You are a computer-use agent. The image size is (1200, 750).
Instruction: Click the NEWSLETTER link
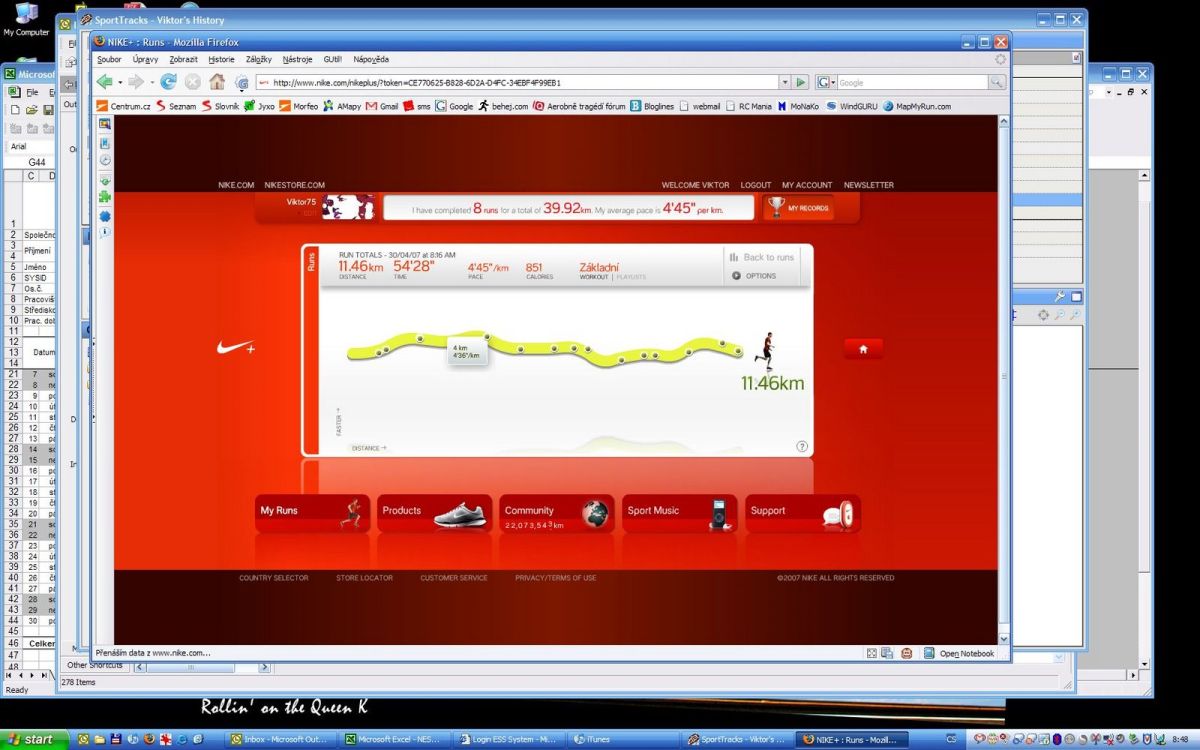coord(869,185)
